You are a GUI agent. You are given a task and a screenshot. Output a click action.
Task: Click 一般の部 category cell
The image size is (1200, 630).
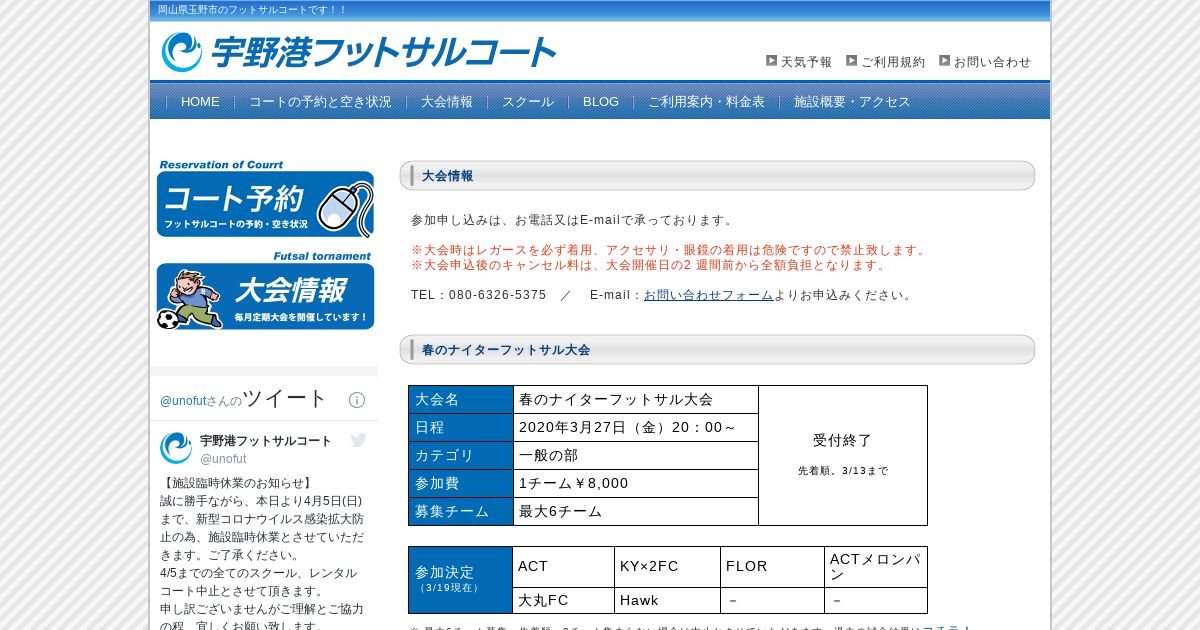pos(636,455)
